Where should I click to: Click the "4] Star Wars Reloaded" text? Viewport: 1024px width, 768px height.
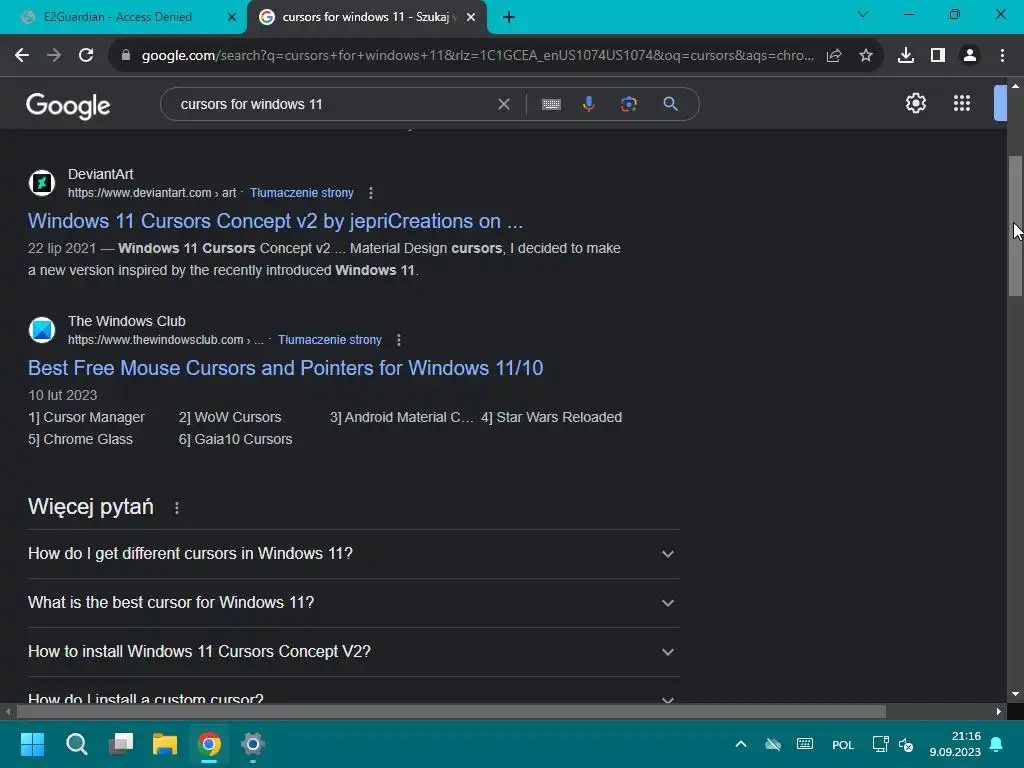[x=552, y=417]
